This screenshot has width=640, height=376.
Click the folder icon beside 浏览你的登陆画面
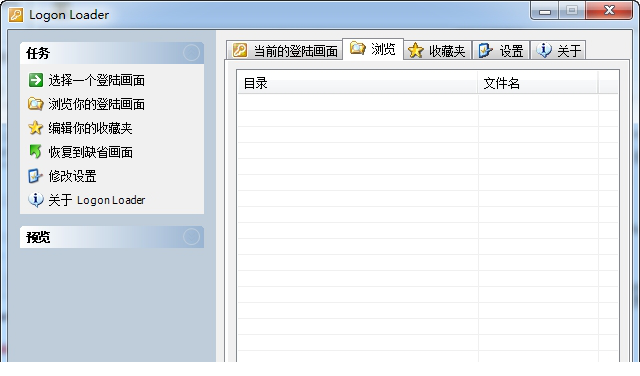[36, 104]
